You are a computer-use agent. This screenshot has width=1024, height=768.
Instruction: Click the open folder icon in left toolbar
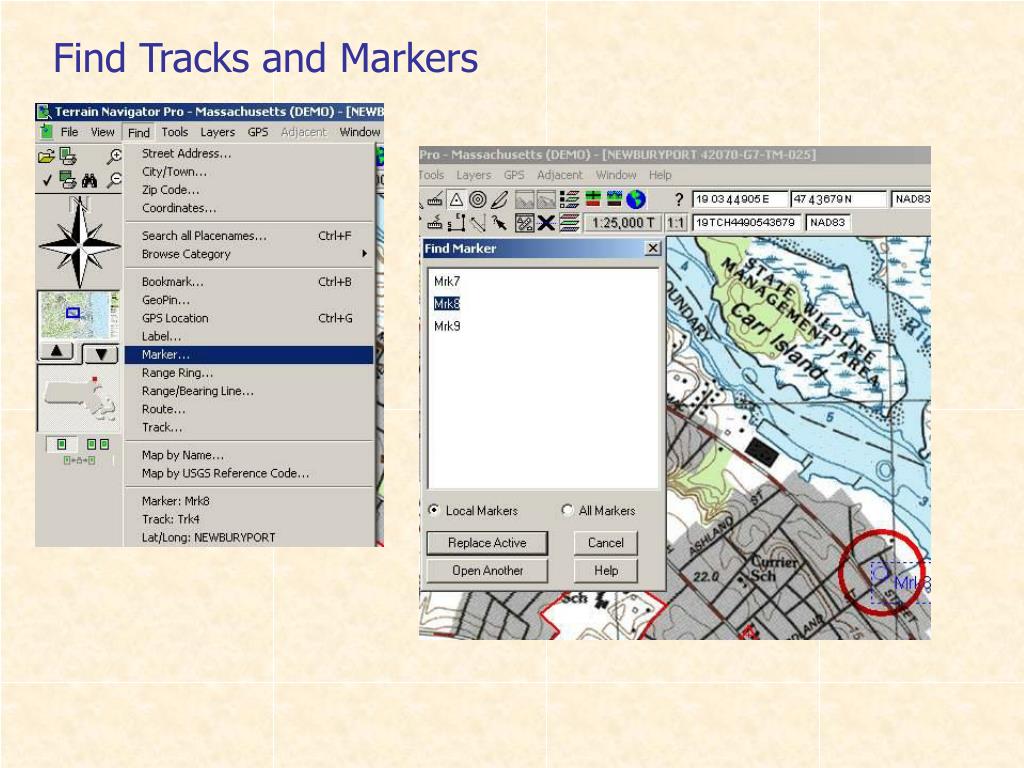(x=46, y=156)
